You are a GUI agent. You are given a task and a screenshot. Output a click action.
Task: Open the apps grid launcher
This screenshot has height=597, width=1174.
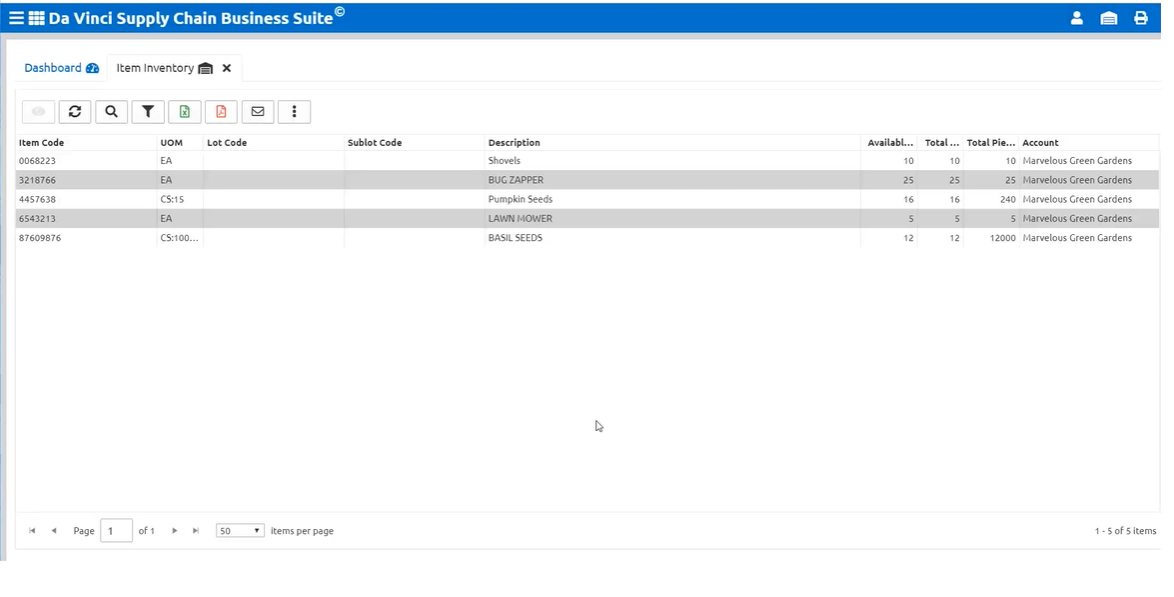(x=36, y=18)
